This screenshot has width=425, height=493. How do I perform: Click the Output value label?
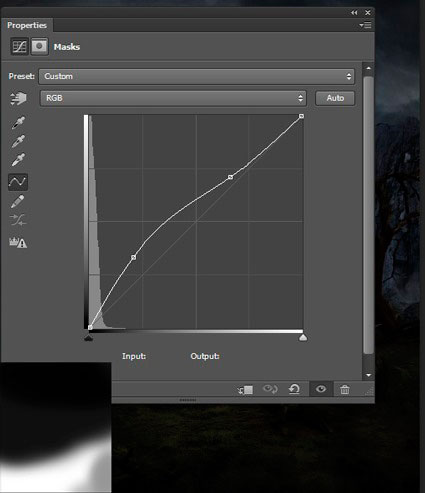(x=205, y=356)
